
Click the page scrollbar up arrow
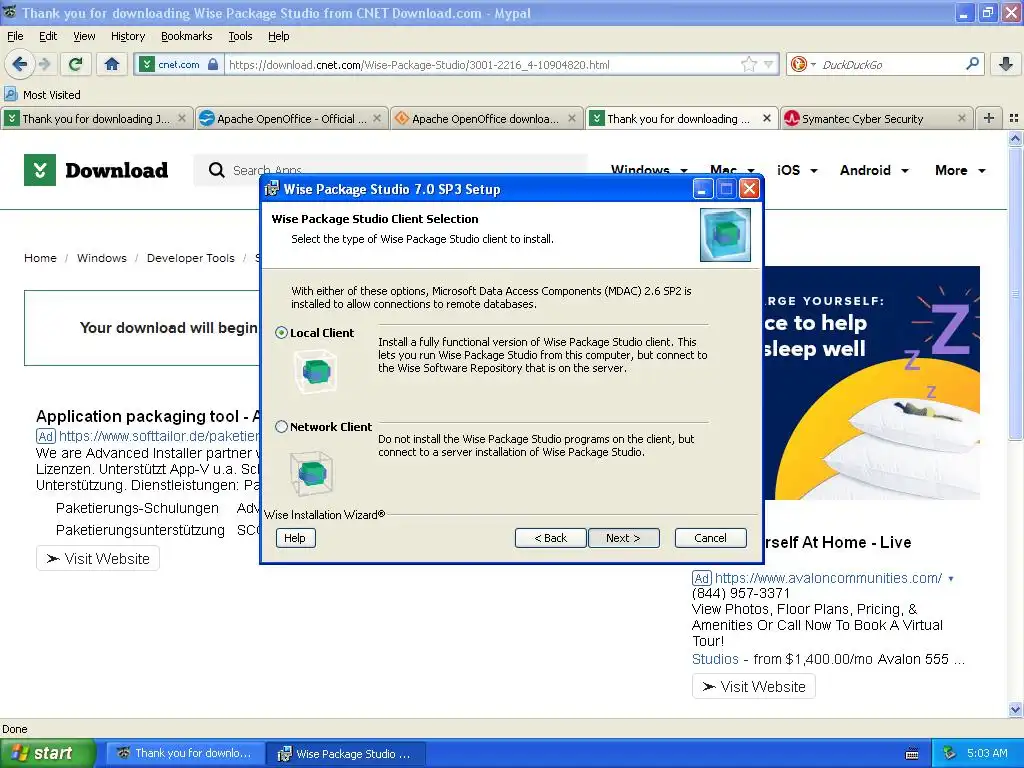pyautogui.click(x=1015, y=138)
